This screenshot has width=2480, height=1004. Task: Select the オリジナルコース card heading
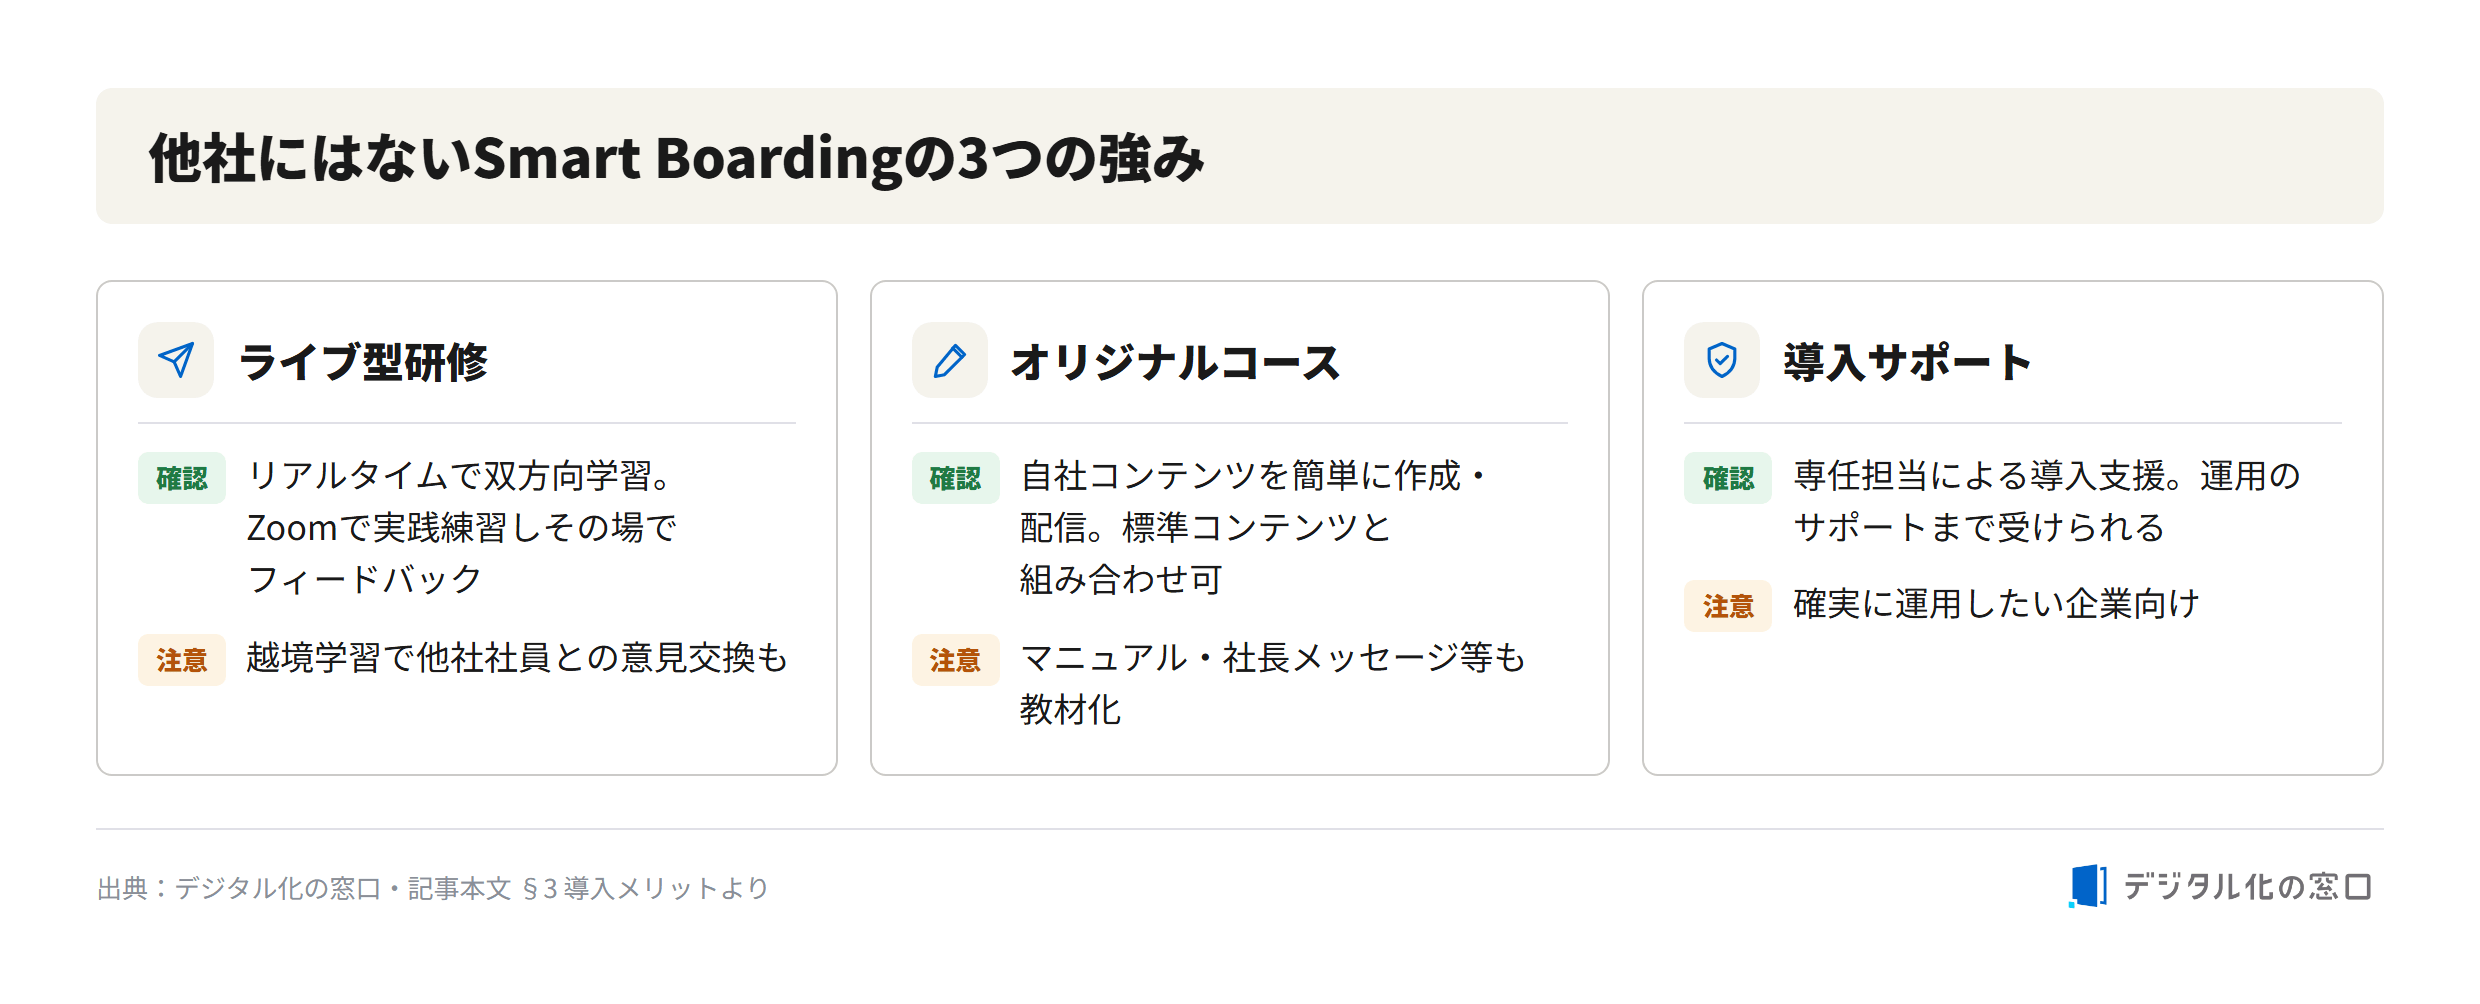coord(1175,362)
